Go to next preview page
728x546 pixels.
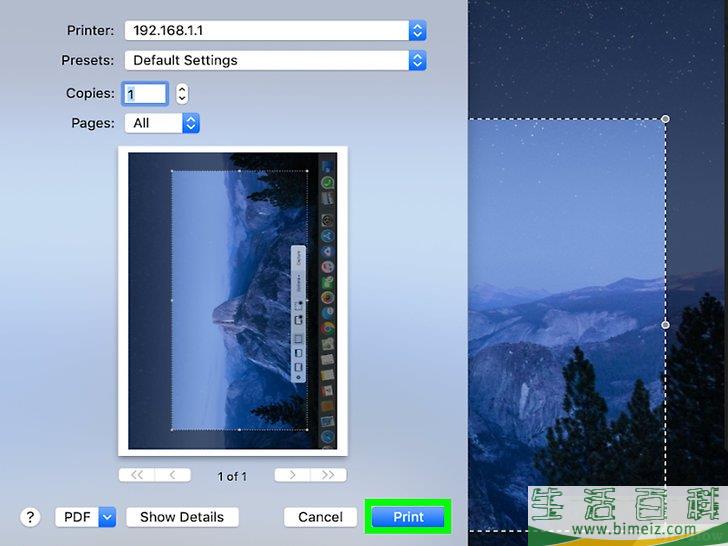point(292,475)
